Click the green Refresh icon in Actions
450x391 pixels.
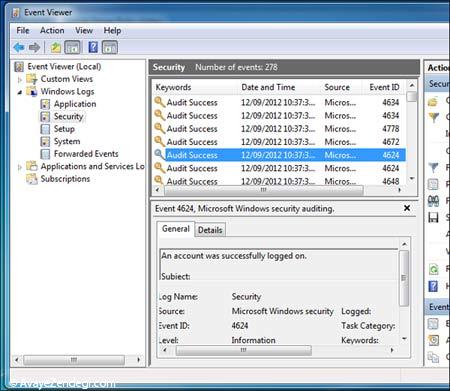(433, 269)
